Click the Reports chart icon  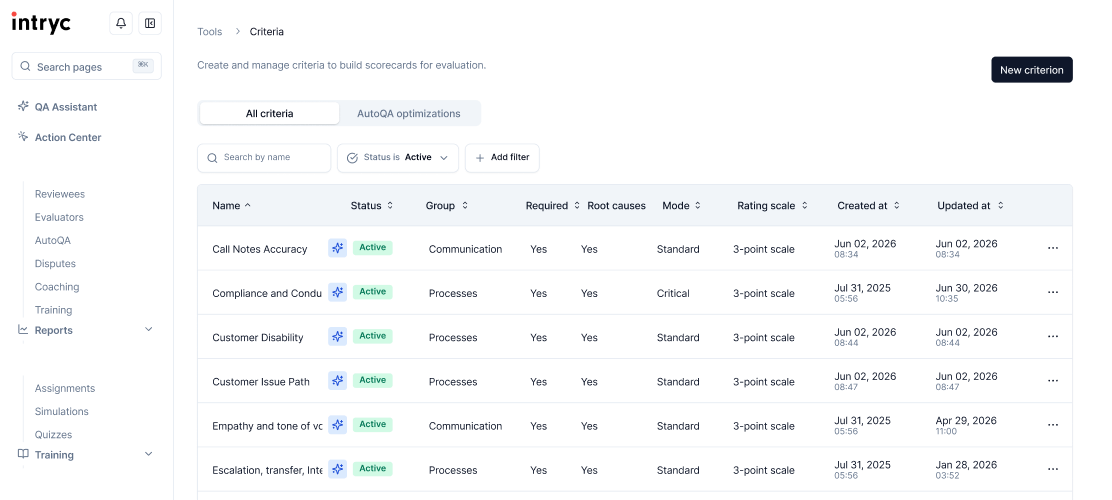[x=23, y=330]
